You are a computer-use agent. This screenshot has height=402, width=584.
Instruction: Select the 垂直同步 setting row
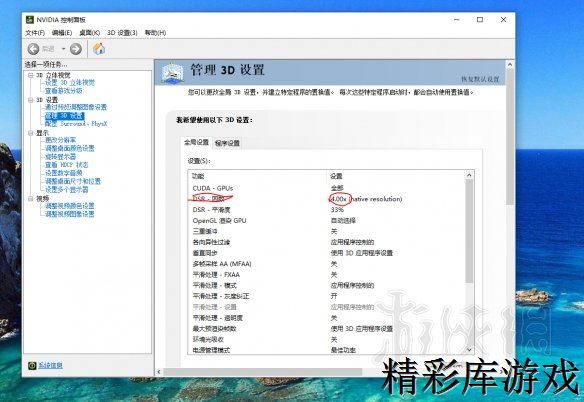[327, 253]
